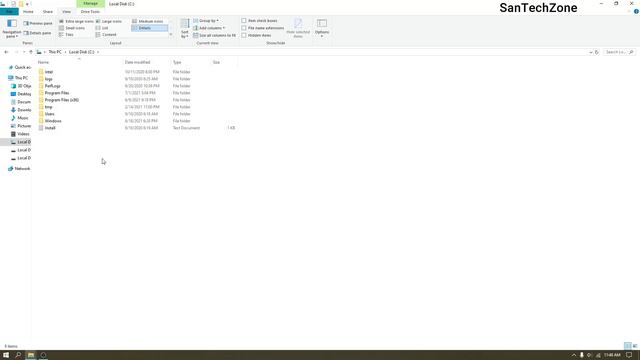Sort by the Size column header
This screenshot has width=640, height=360.
click(216, 62)
